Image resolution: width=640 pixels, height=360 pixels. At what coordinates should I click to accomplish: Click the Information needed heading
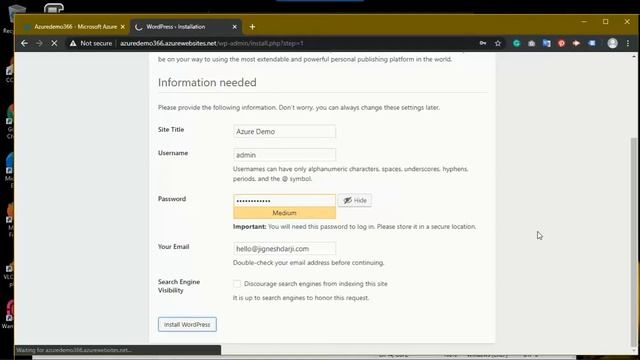pos(207,82)
